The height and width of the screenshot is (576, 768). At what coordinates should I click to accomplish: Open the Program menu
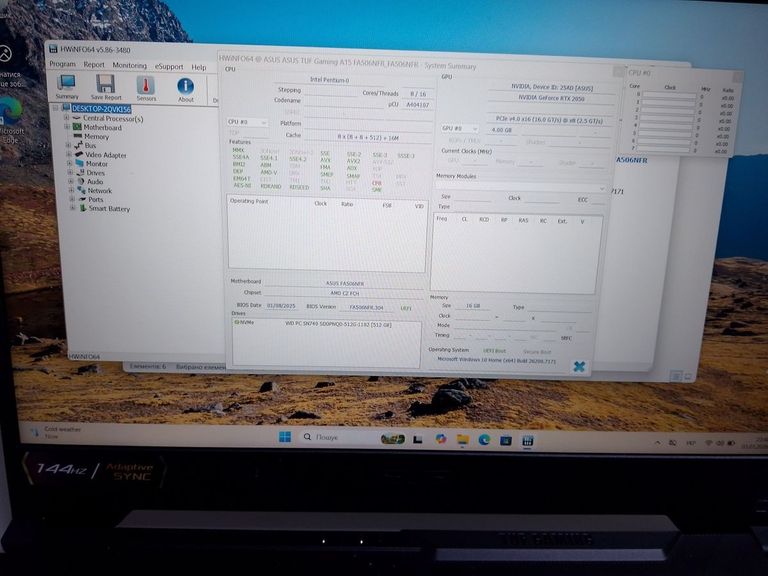(x=62, y=65)
